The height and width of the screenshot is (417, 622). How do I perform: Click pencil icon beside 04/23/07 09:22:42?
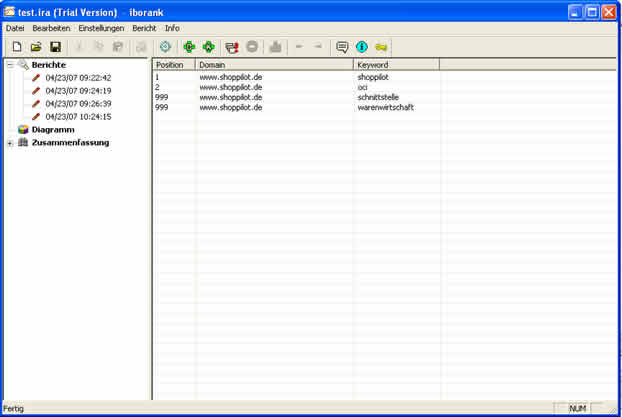point(36,78)
